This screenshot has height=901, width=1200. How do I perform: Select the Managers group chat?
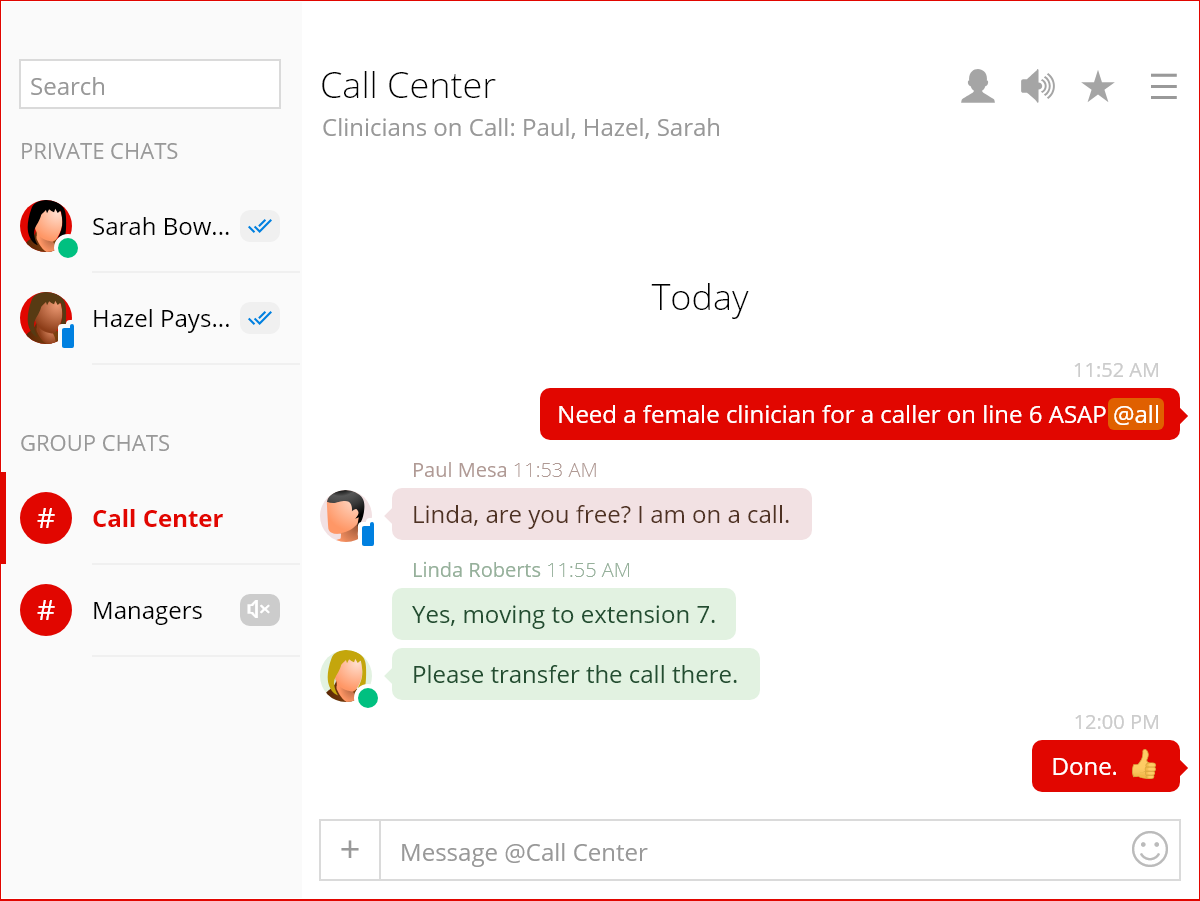pos(147,611)
